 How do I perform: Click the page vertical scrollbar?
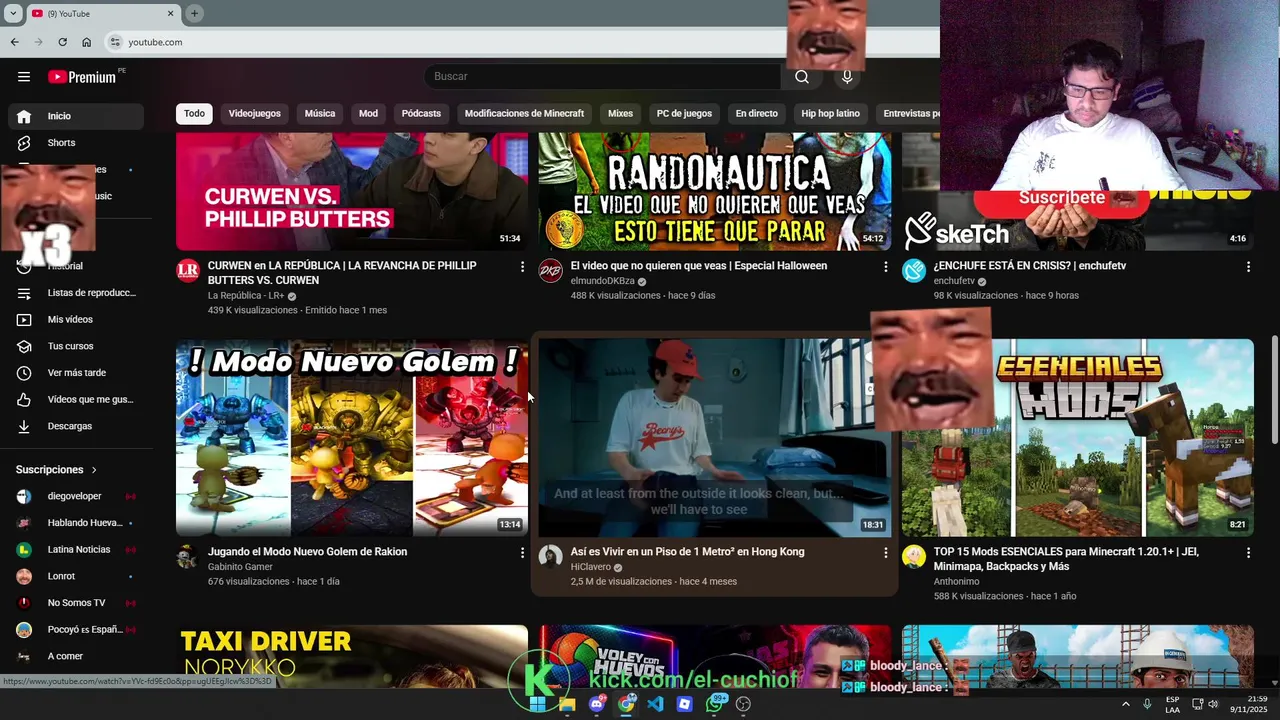(x=1274, y=390)
